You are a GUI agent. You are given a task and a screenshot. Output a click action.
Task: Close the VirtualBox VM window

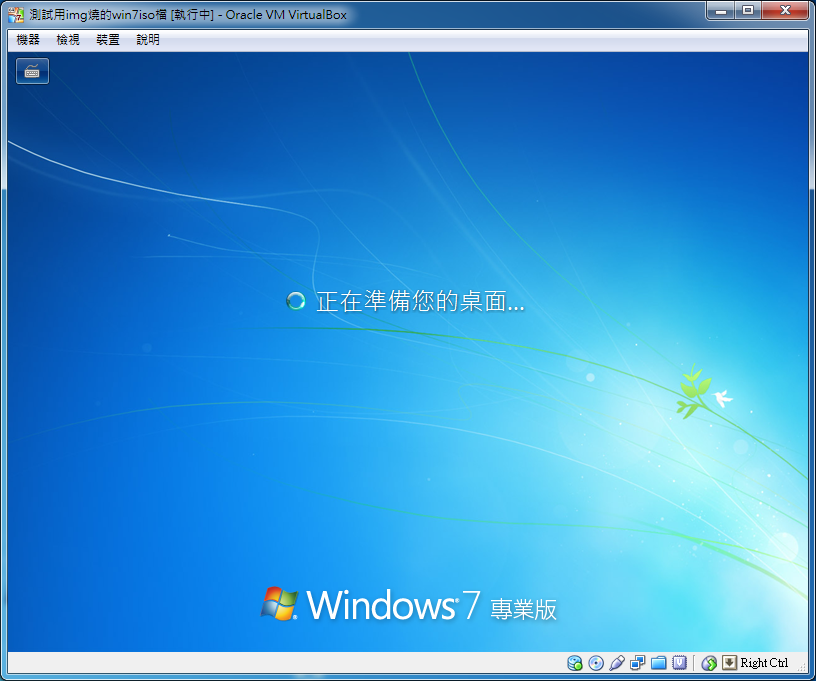(x=785, y=10)
